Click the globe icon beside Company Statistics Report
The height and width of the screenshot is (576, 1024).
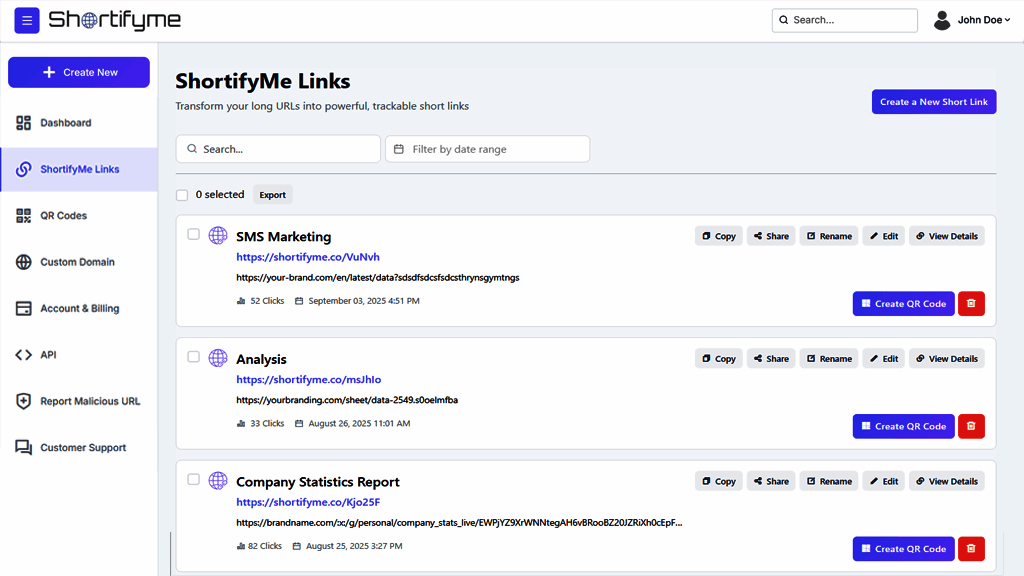click(218, 481)
